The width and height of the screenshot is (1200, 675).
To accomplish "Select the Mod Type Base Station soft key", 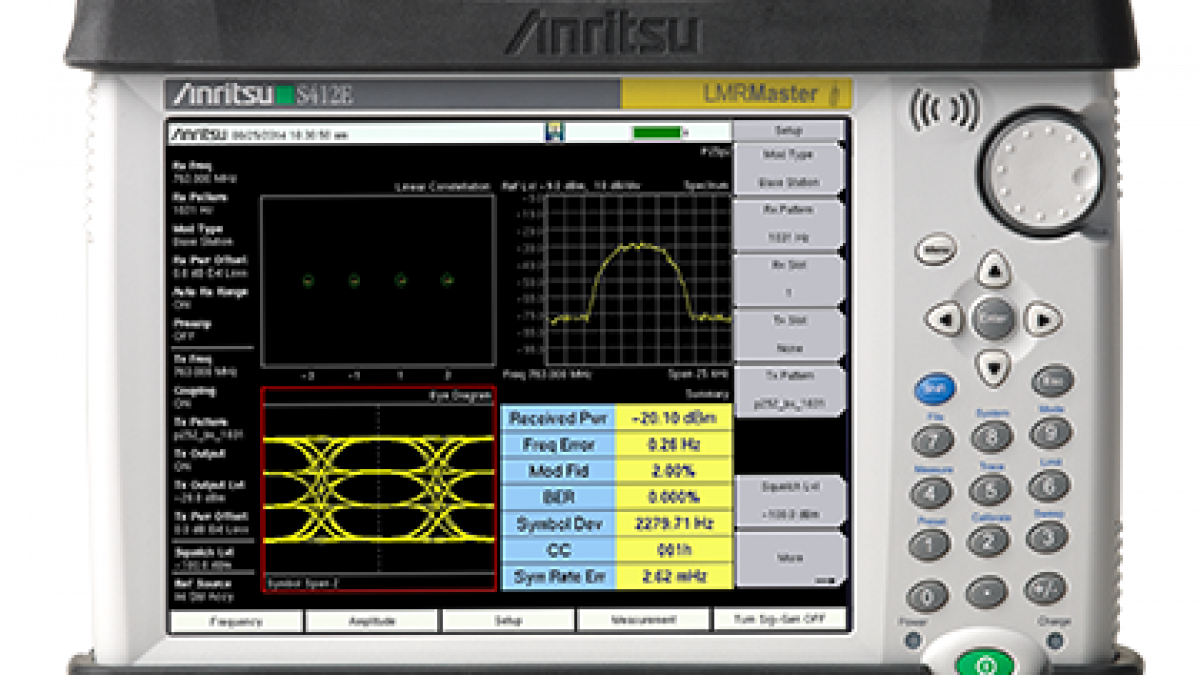I will [791, 169].
